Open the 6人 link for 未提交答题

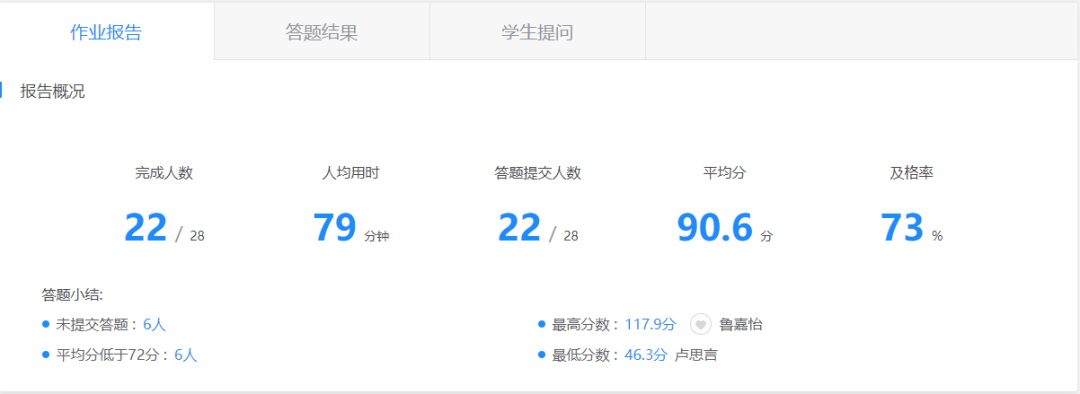click(x=154, y=324)
